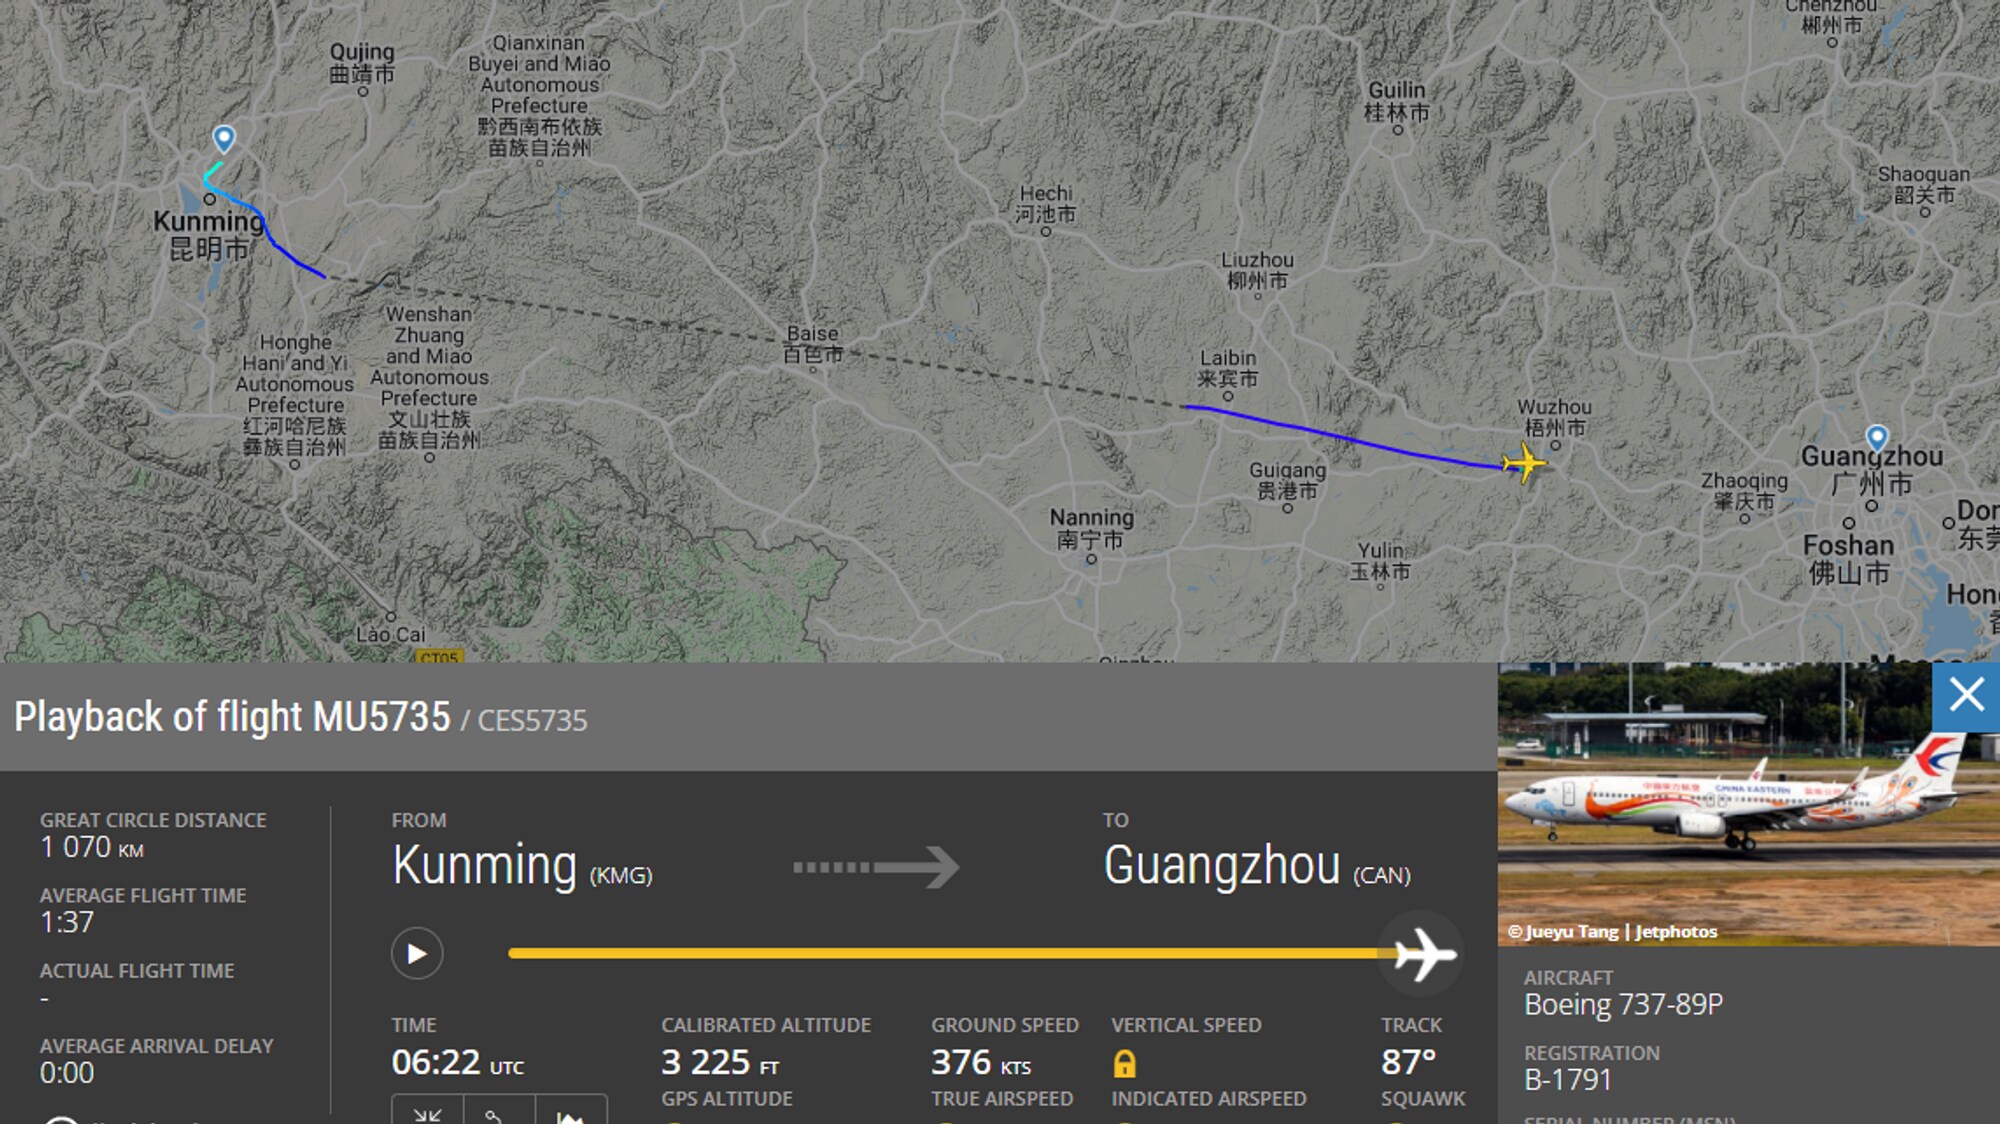
Task: Toggle the center-on-aircraft button under time
Action: coord(427,1112)
